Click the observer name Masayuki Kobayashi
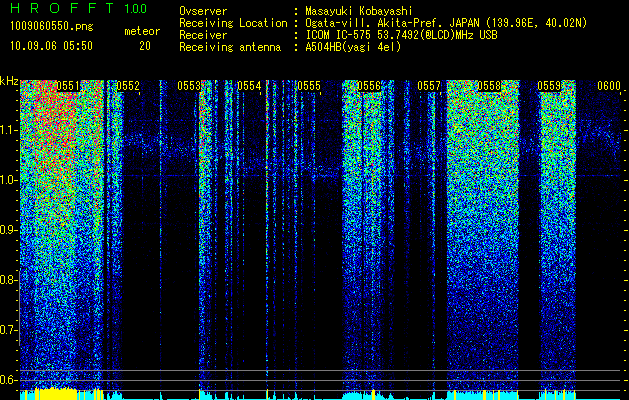 (358, 11)
